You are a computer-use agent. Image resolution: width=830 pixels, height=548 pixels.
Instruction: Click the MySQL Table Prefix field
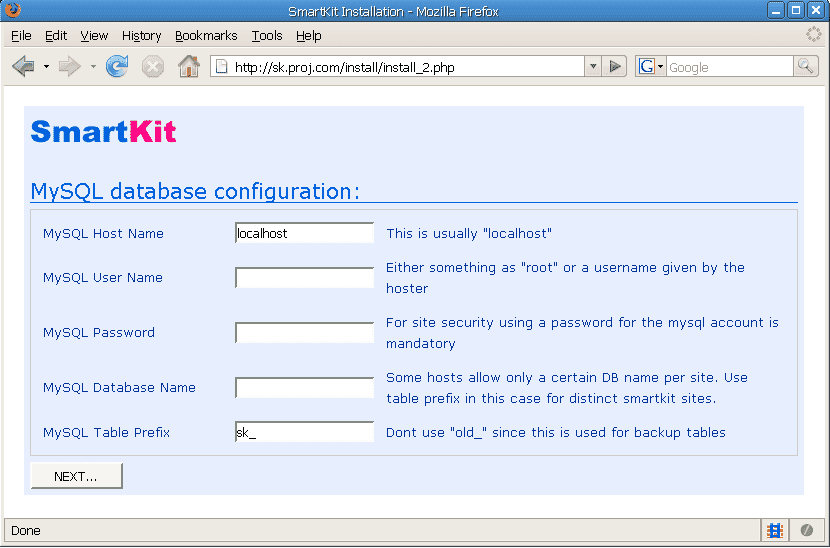(304, 432)
